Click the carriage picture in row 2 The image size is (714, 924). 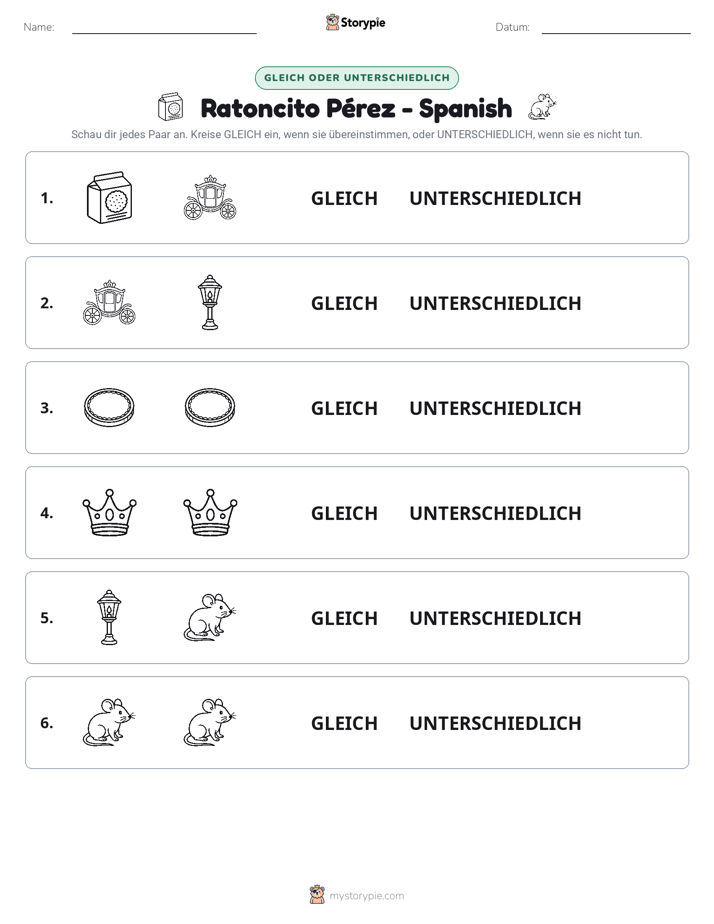(x=109, y=302)
